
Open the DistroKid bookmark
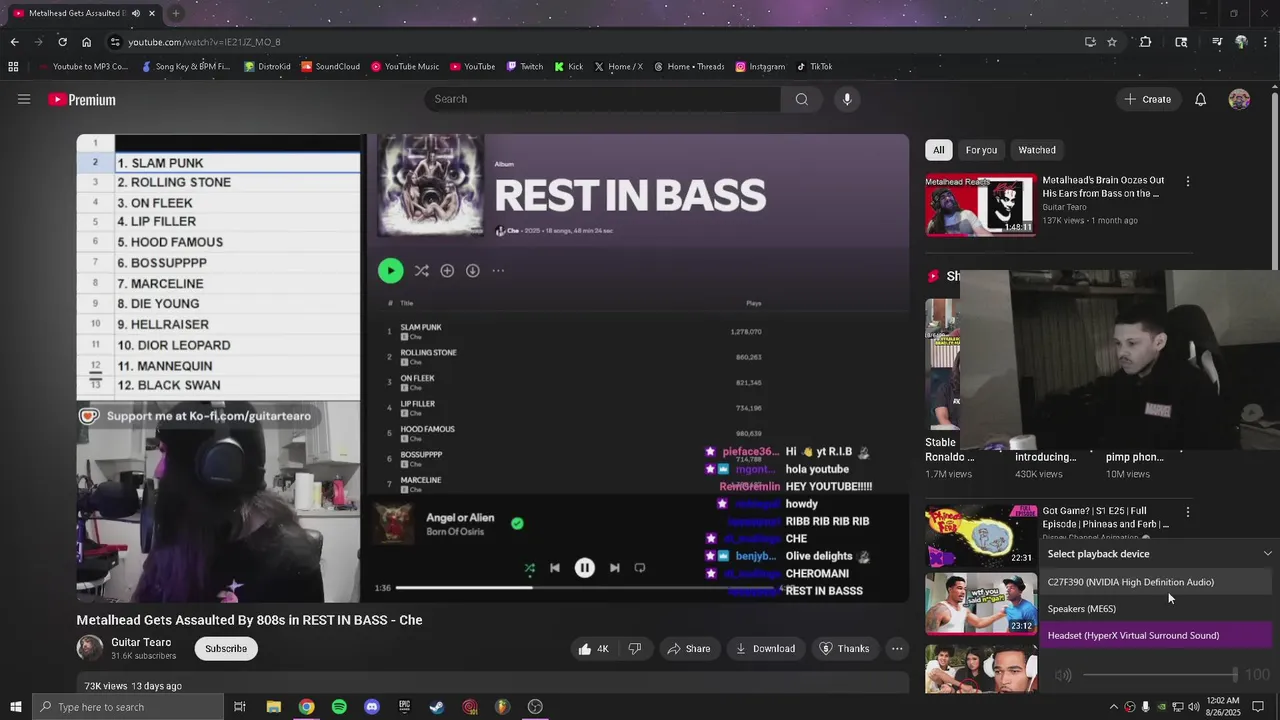tap(266, 67)
